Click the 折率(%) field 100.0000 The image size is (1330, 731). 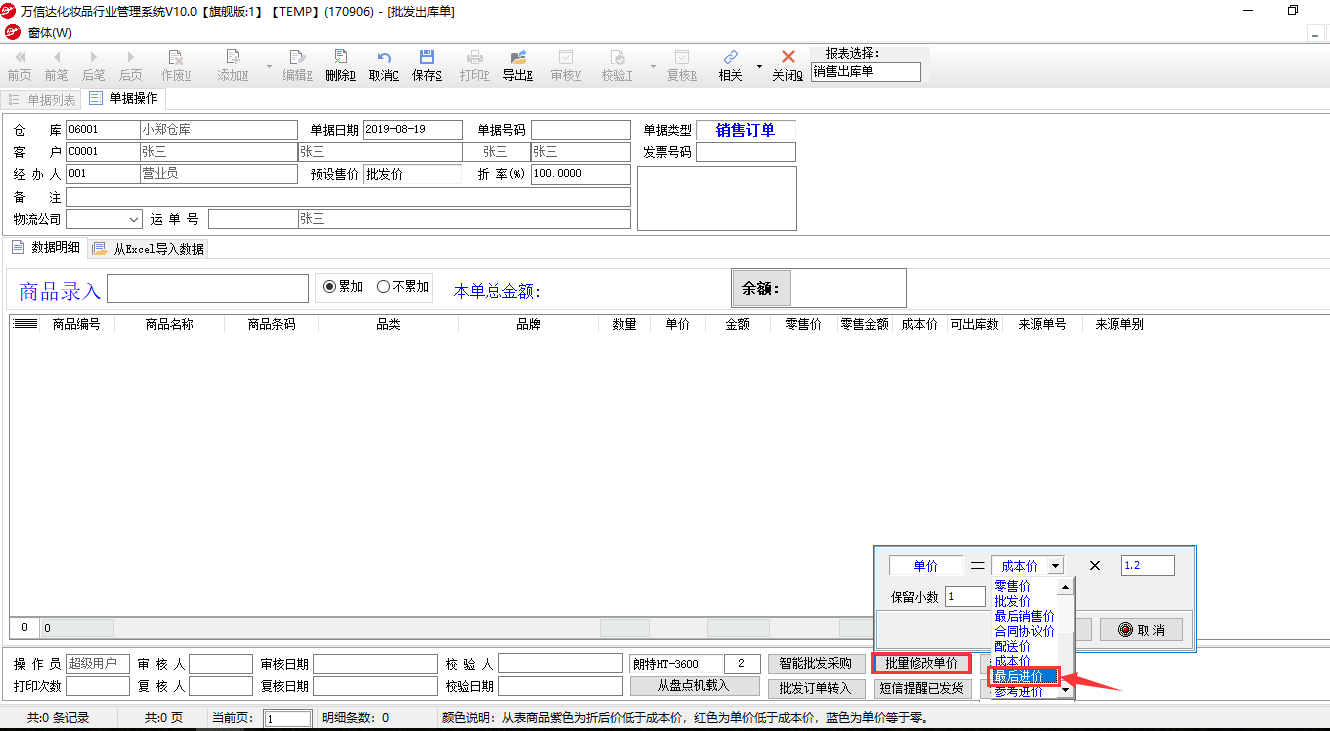(x=580, y=174)
